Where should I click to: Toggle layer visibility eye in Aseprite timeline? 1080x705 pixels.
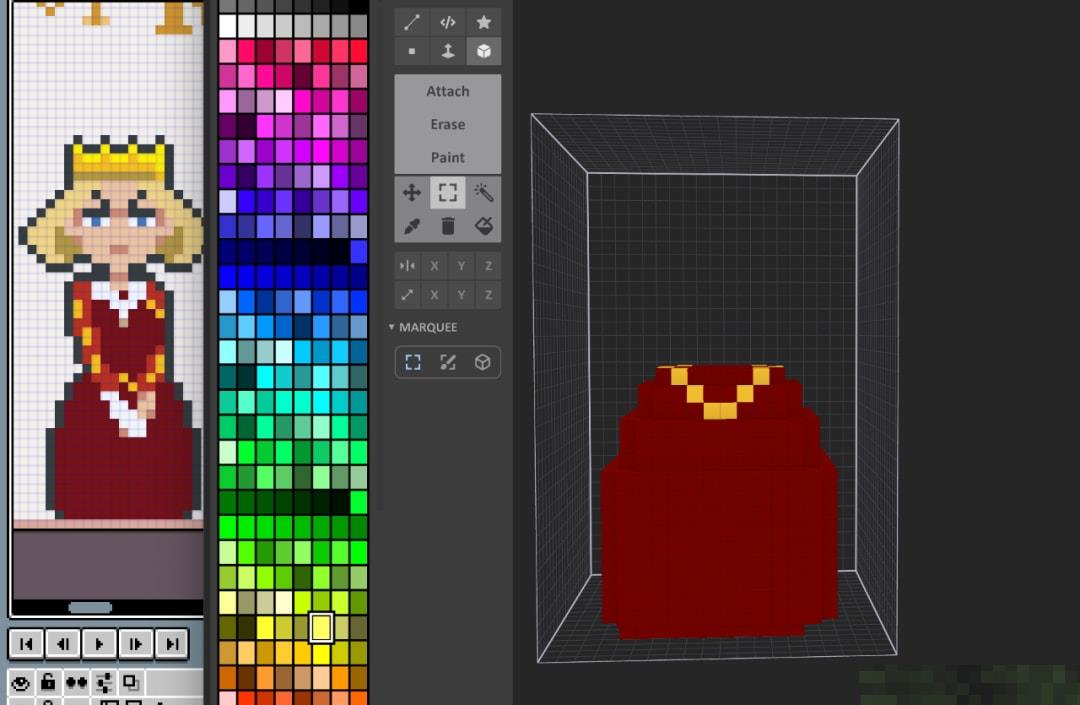click(x=21, y=683)
